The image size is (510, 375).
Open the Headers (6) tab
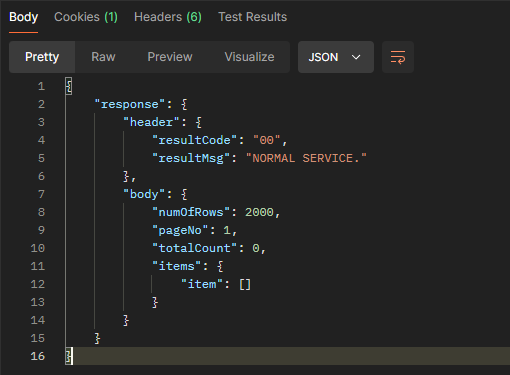pos(168,17)
